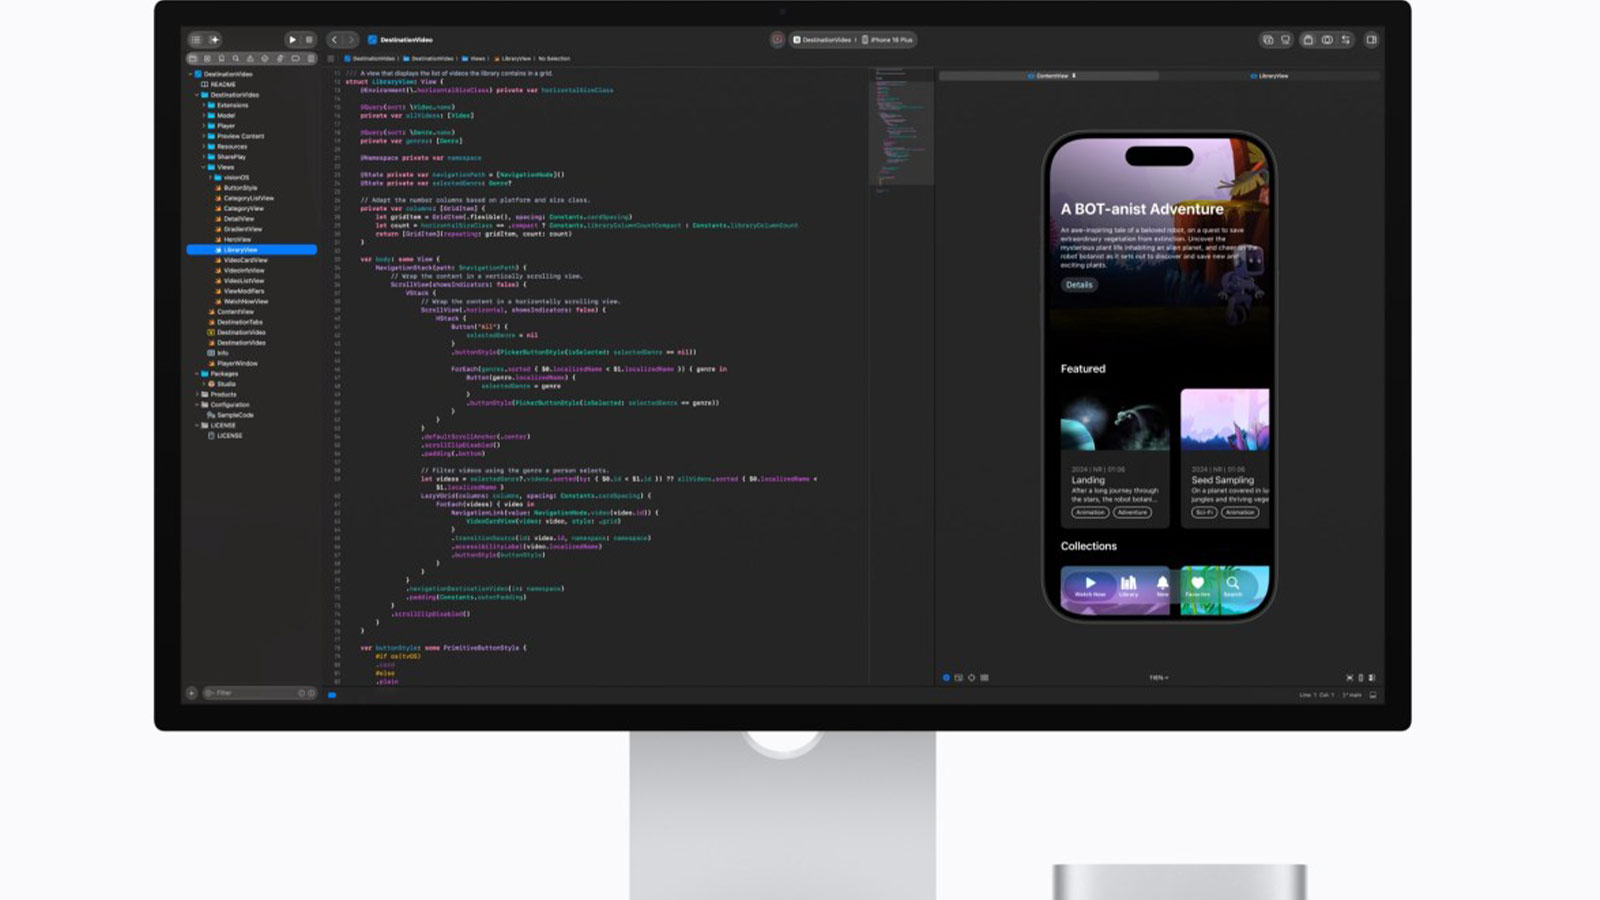Add a new file with plus button
Viewport: 1600px width, 900px height.
[x=192, y=693]
